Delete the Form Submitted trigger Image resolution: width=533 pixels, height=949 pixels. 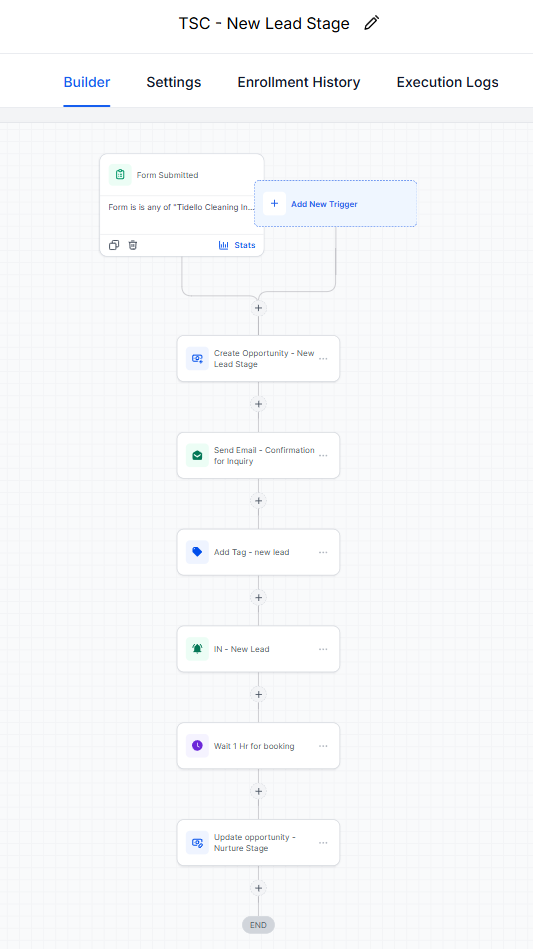pyautogui.click(x=133, y=245)
